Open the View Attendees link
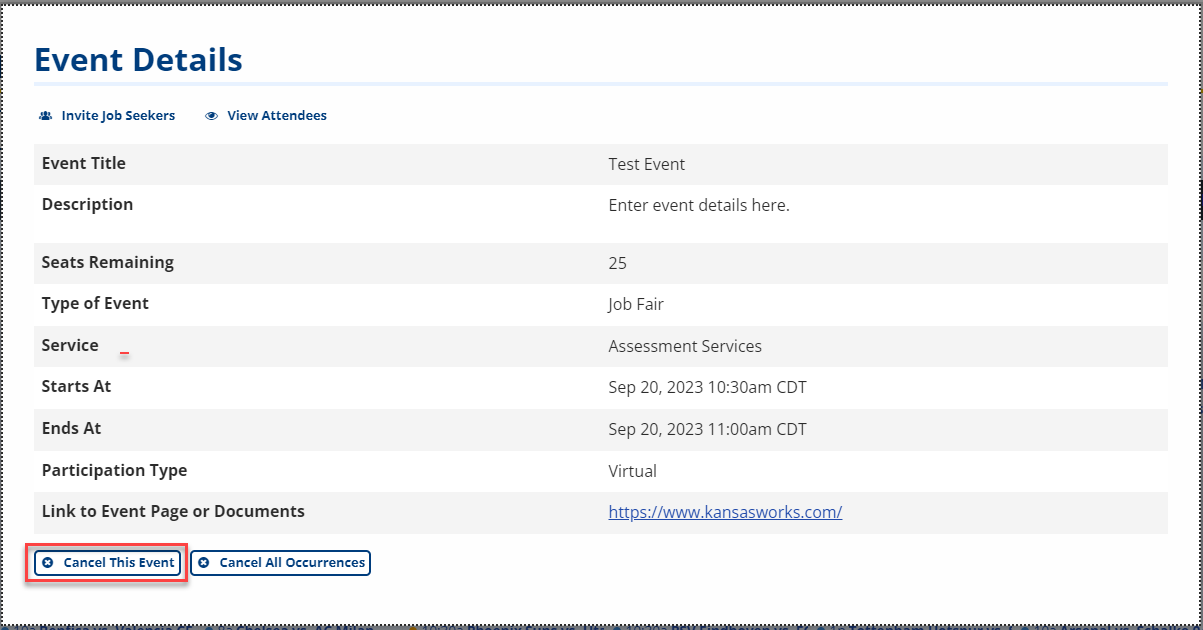The width and height of the screenshot is (1203, 630). [276, 116]
